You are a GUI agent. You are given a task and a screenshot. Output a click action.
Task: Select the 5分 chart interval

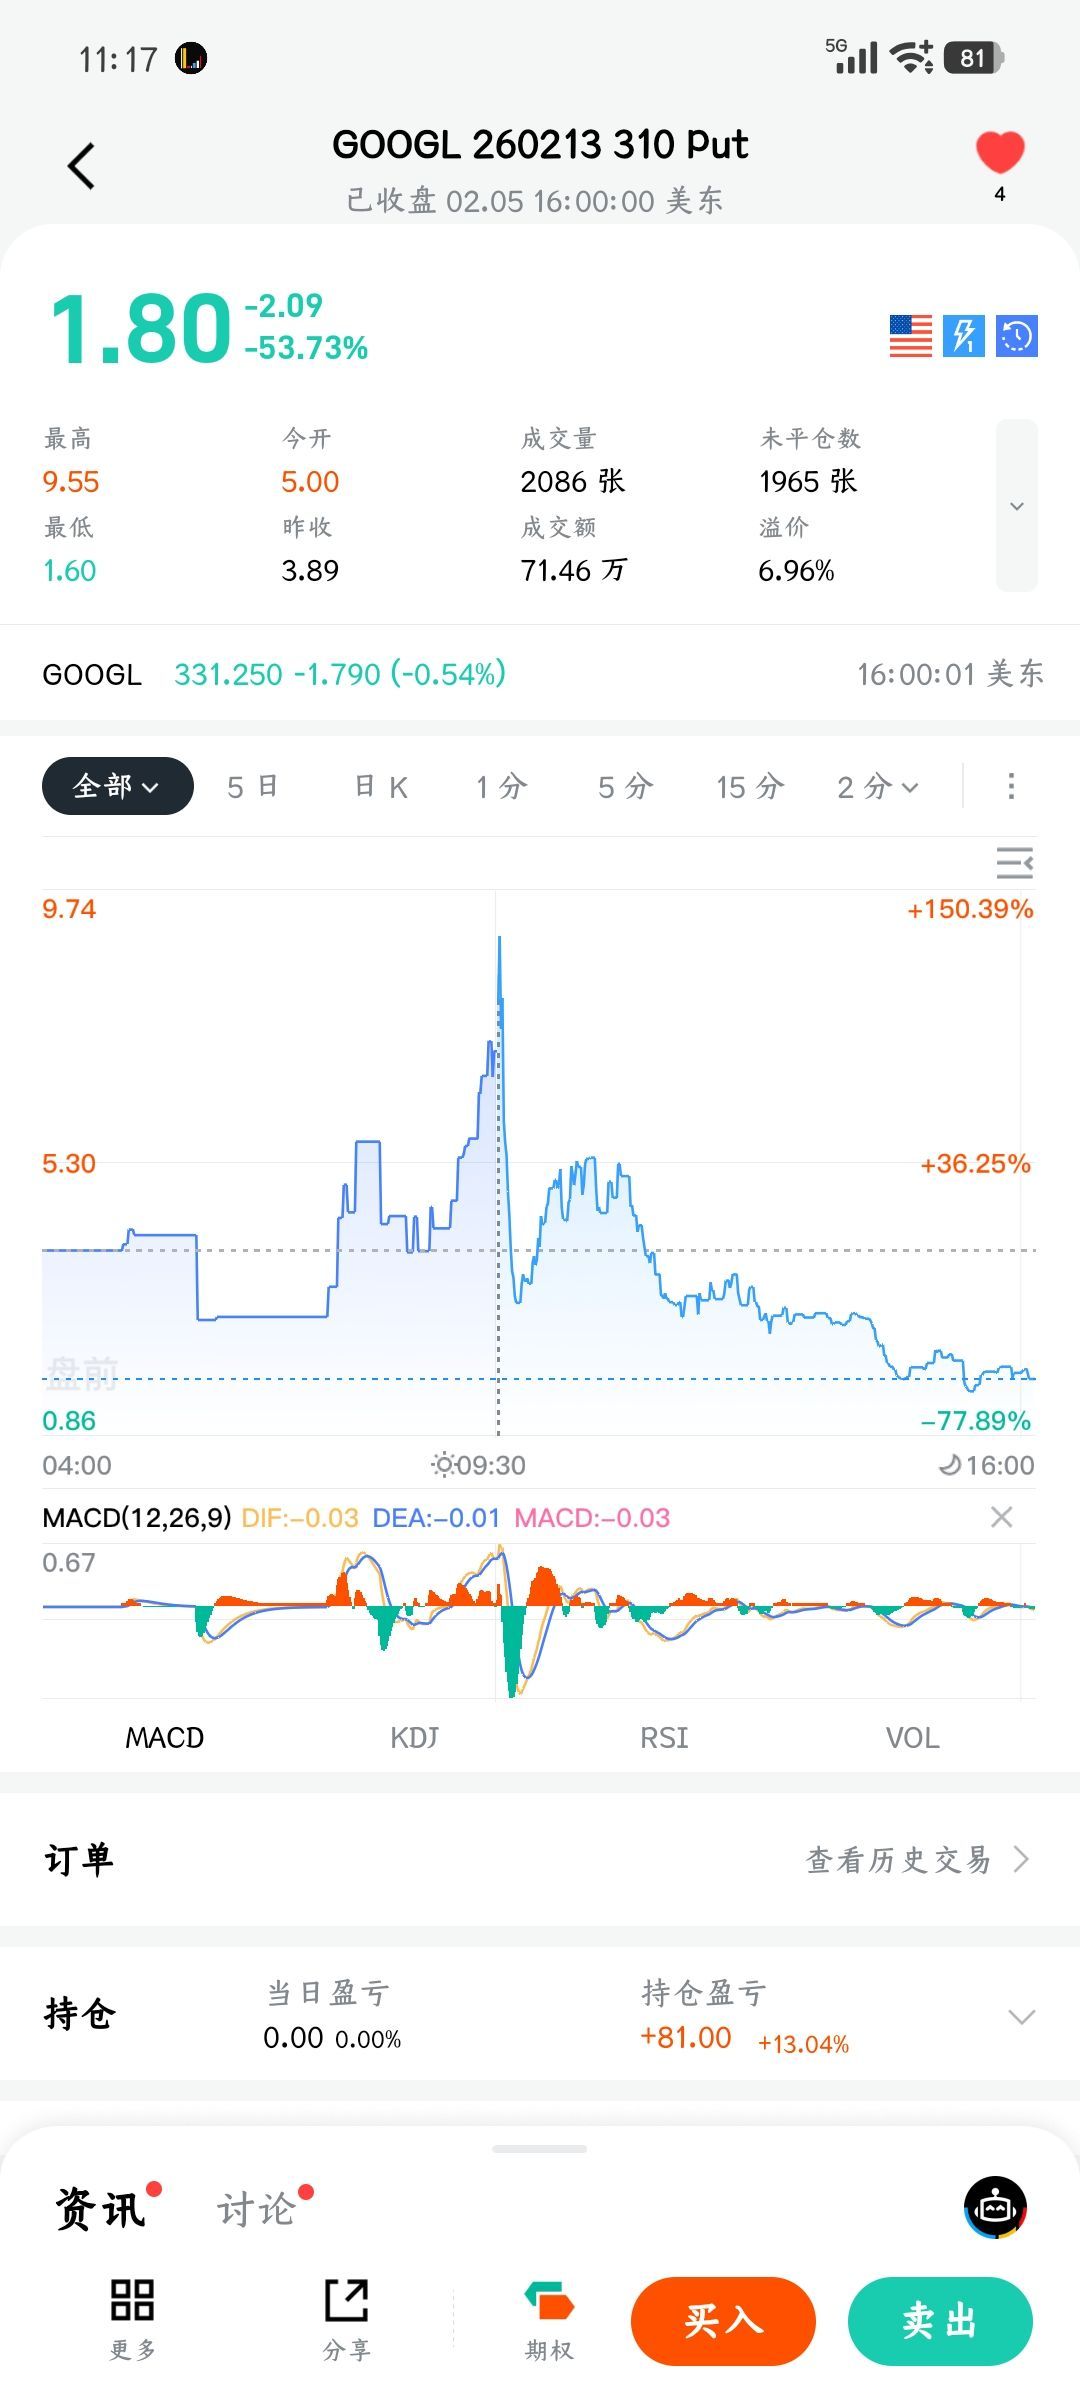click(625, 787)
